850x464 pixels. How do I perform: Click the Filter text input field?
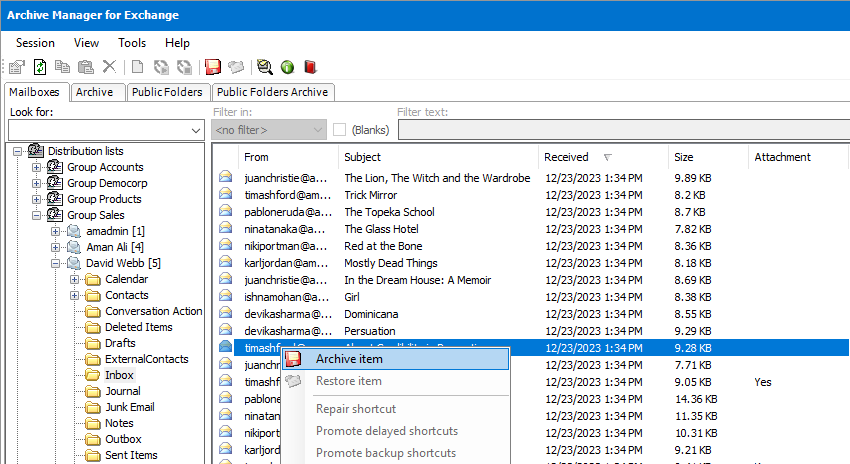pos(620,130)
